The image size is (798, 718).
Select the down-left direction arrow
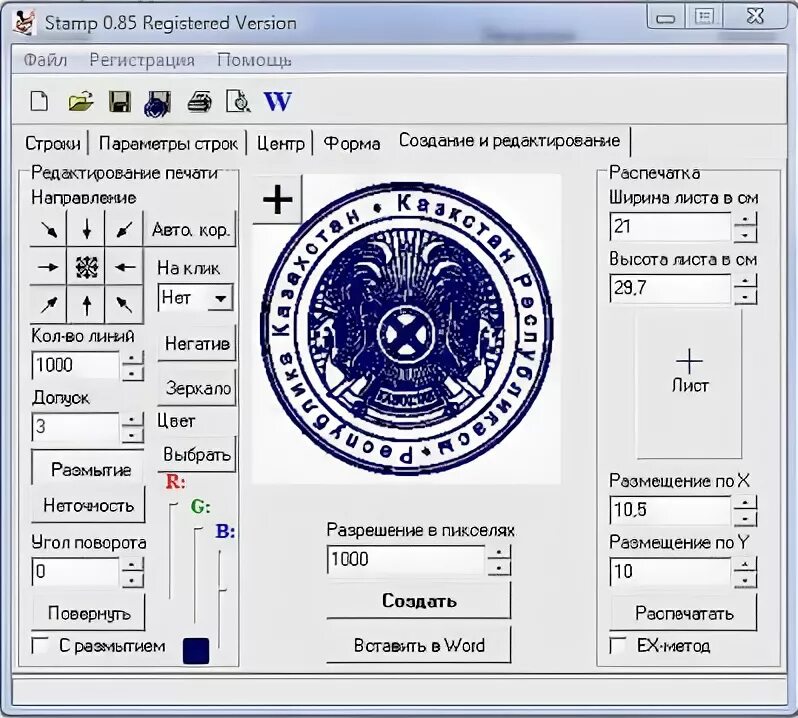(124, 229)
